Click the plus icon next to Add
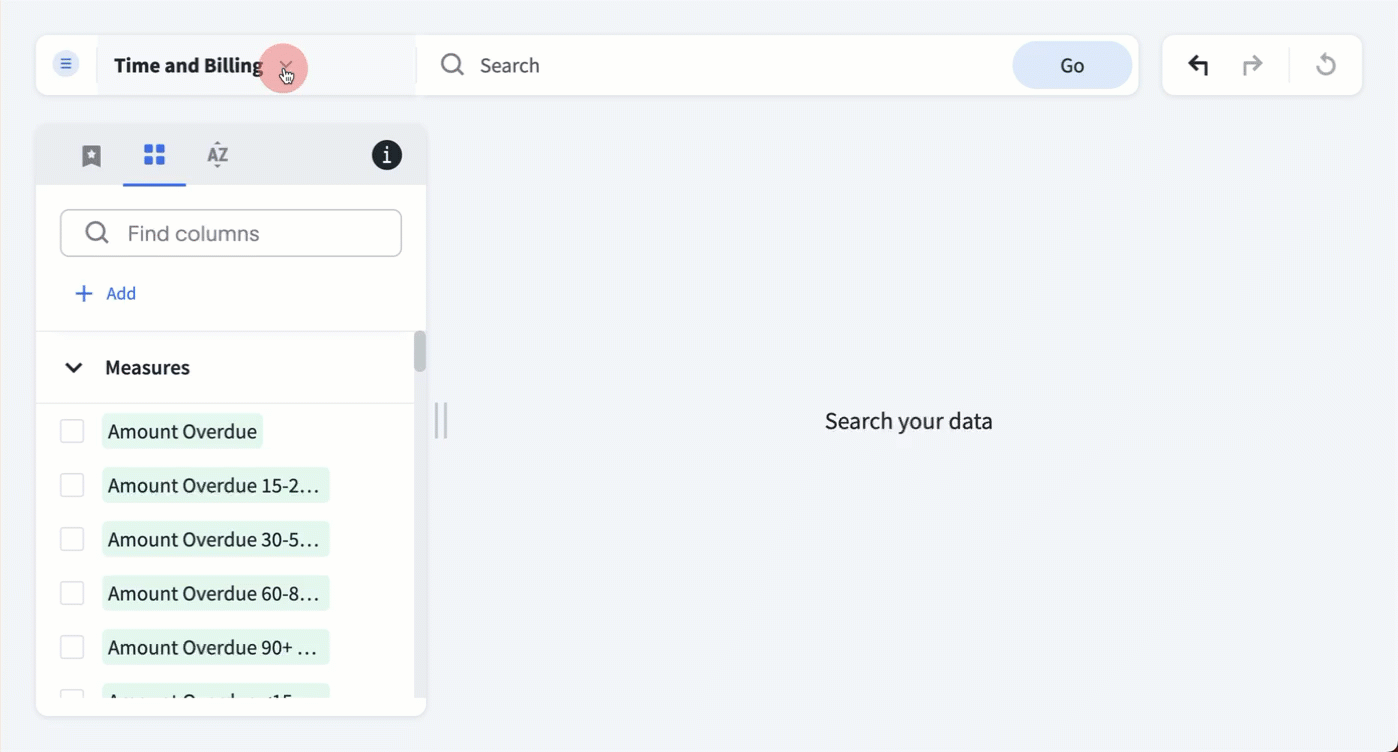 click(84, 293)
